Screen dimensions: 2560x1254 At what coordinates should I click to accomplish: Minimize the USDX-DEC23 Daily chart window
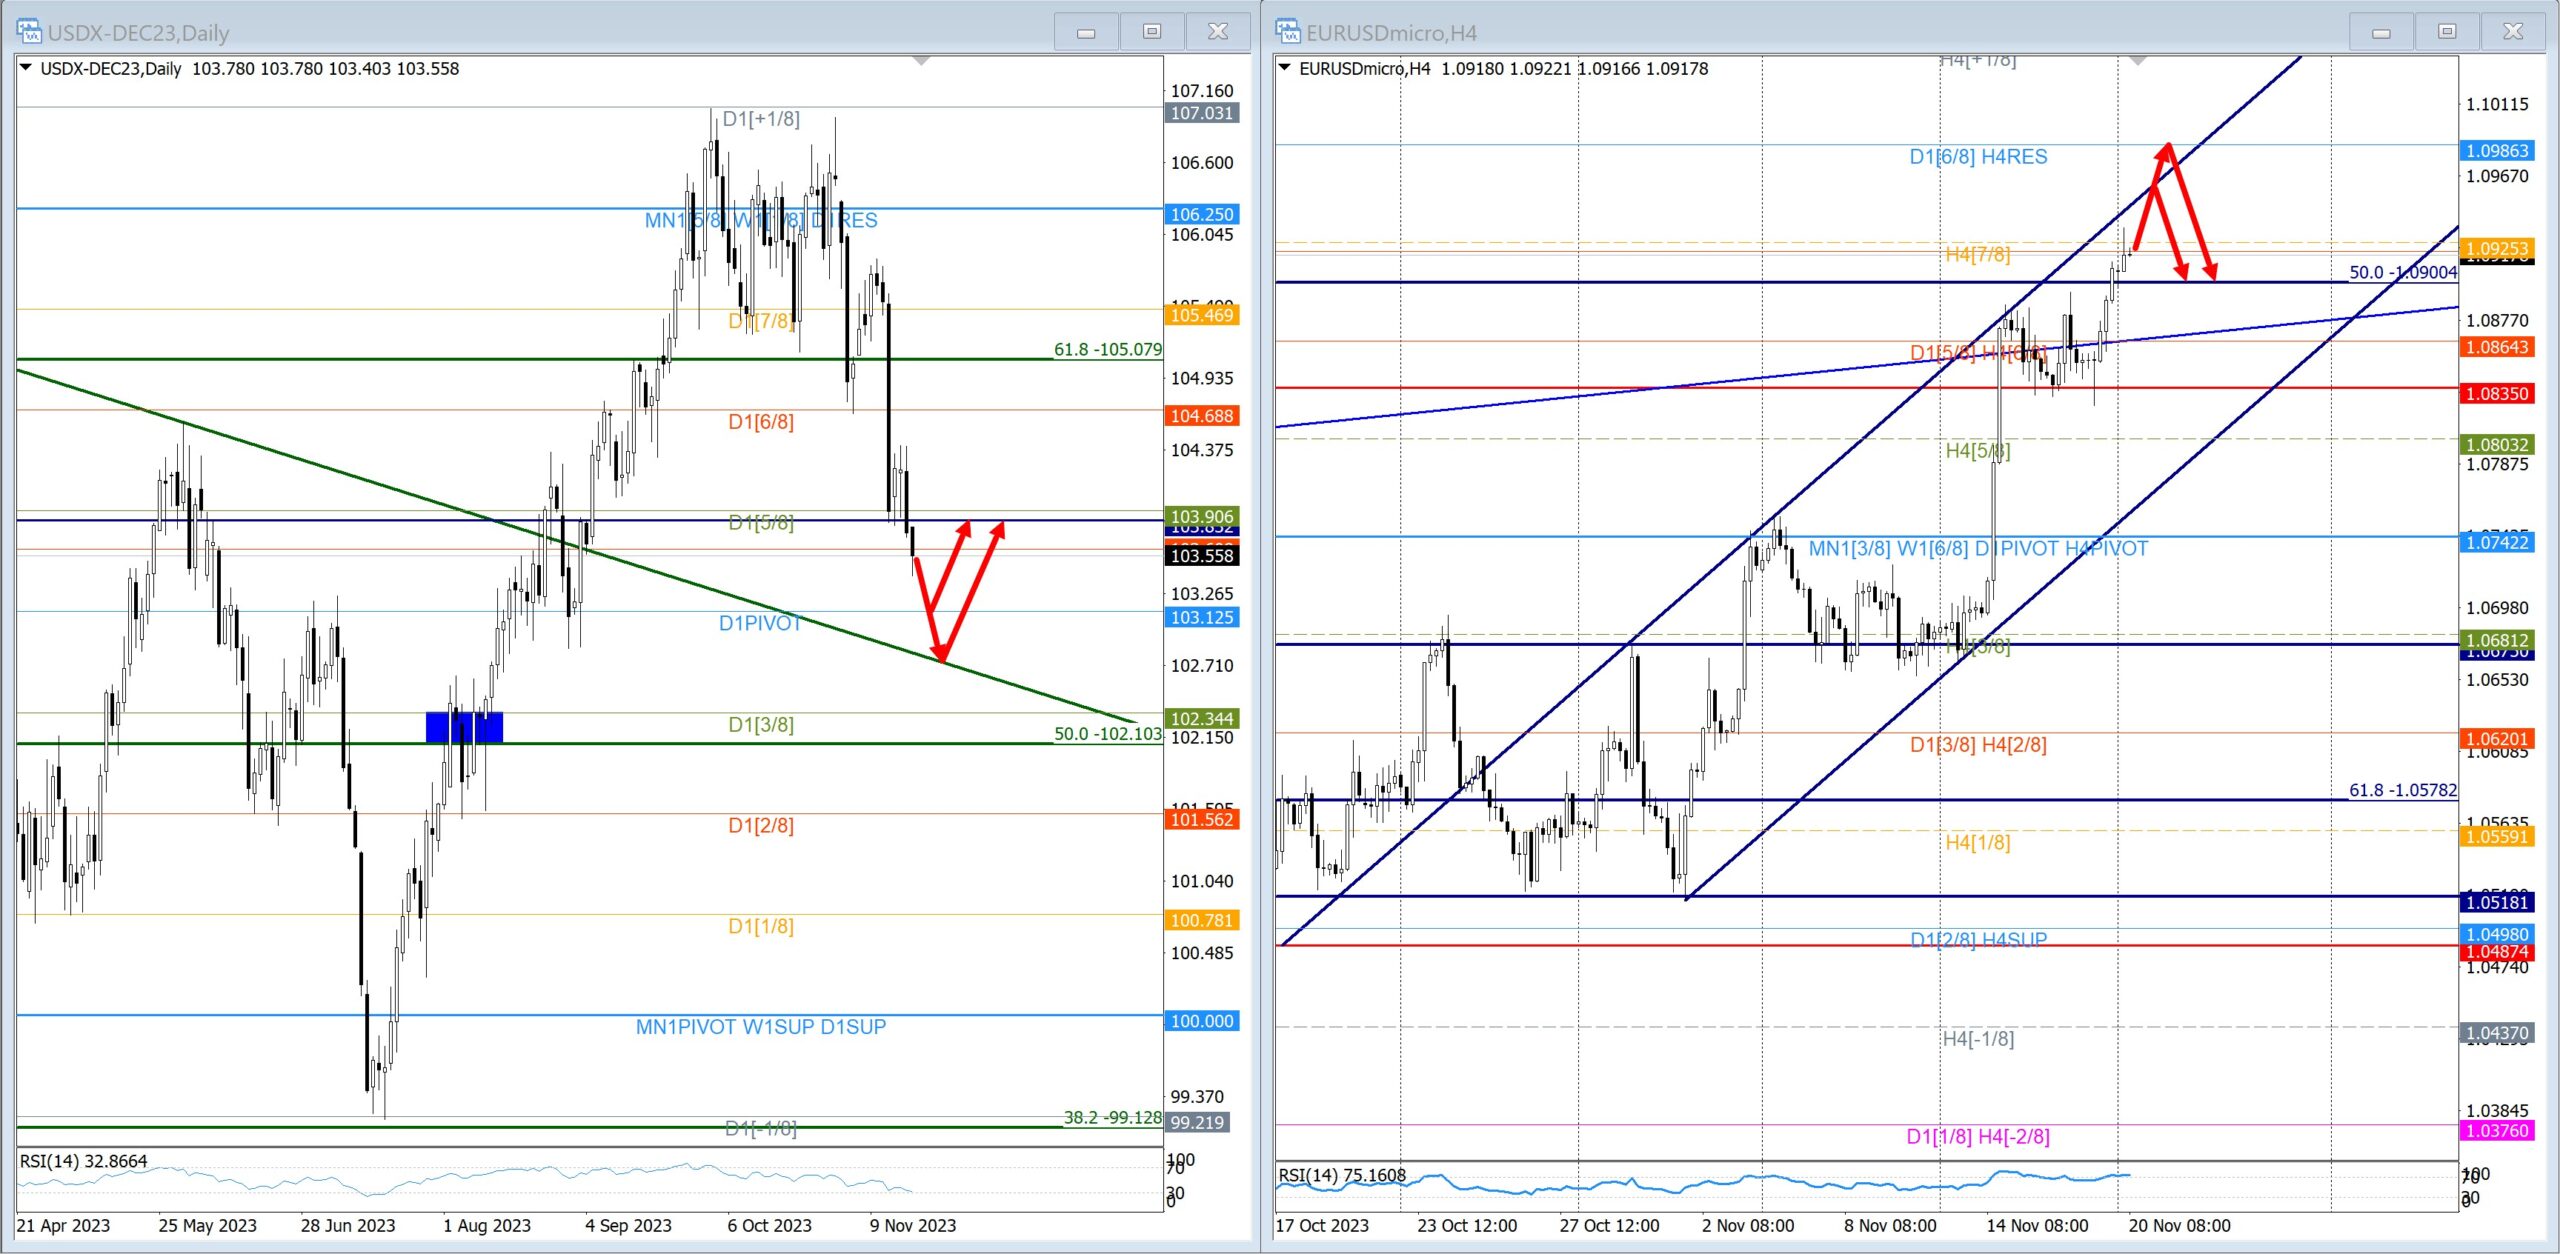coord(1086,32)
